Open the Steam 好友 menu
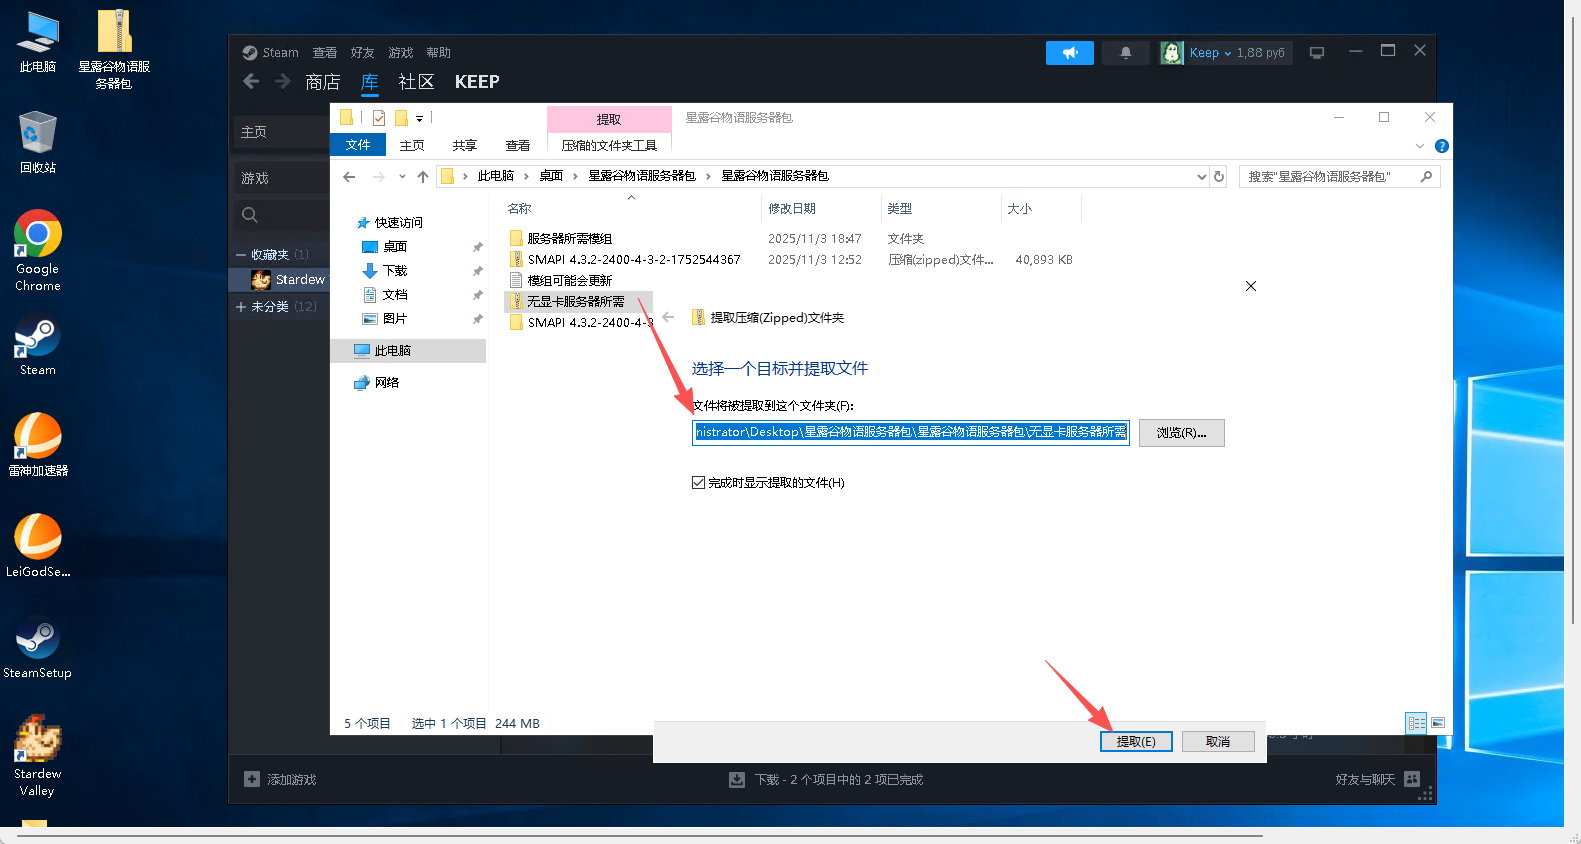The height and width of the screenshot is (844, 1581). [x=362, y=53]
